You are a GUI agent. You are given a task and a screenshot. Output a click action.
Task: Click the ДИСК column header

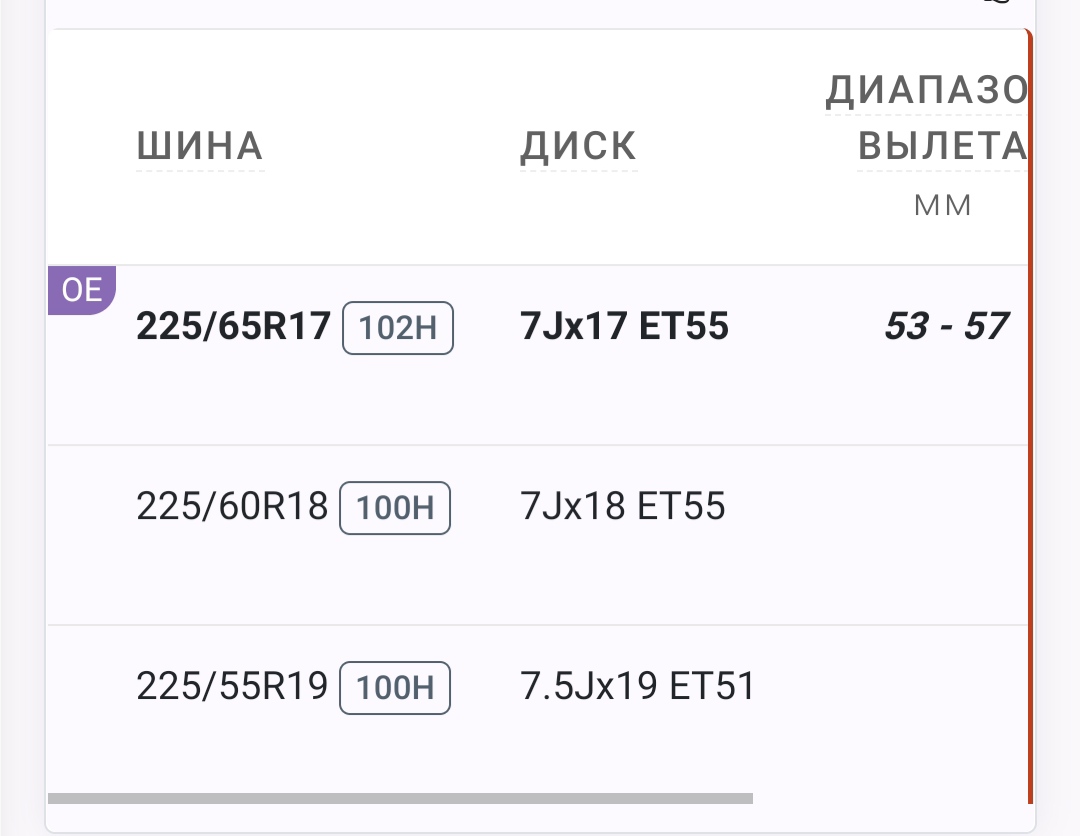pos(578,147)
